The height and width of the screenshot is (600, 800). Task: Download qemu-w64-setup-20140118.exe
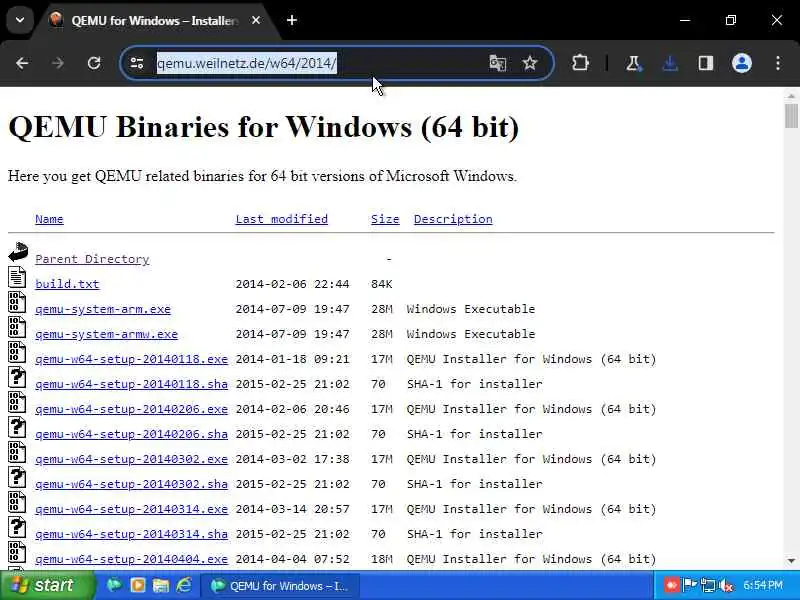coord(132,359)
